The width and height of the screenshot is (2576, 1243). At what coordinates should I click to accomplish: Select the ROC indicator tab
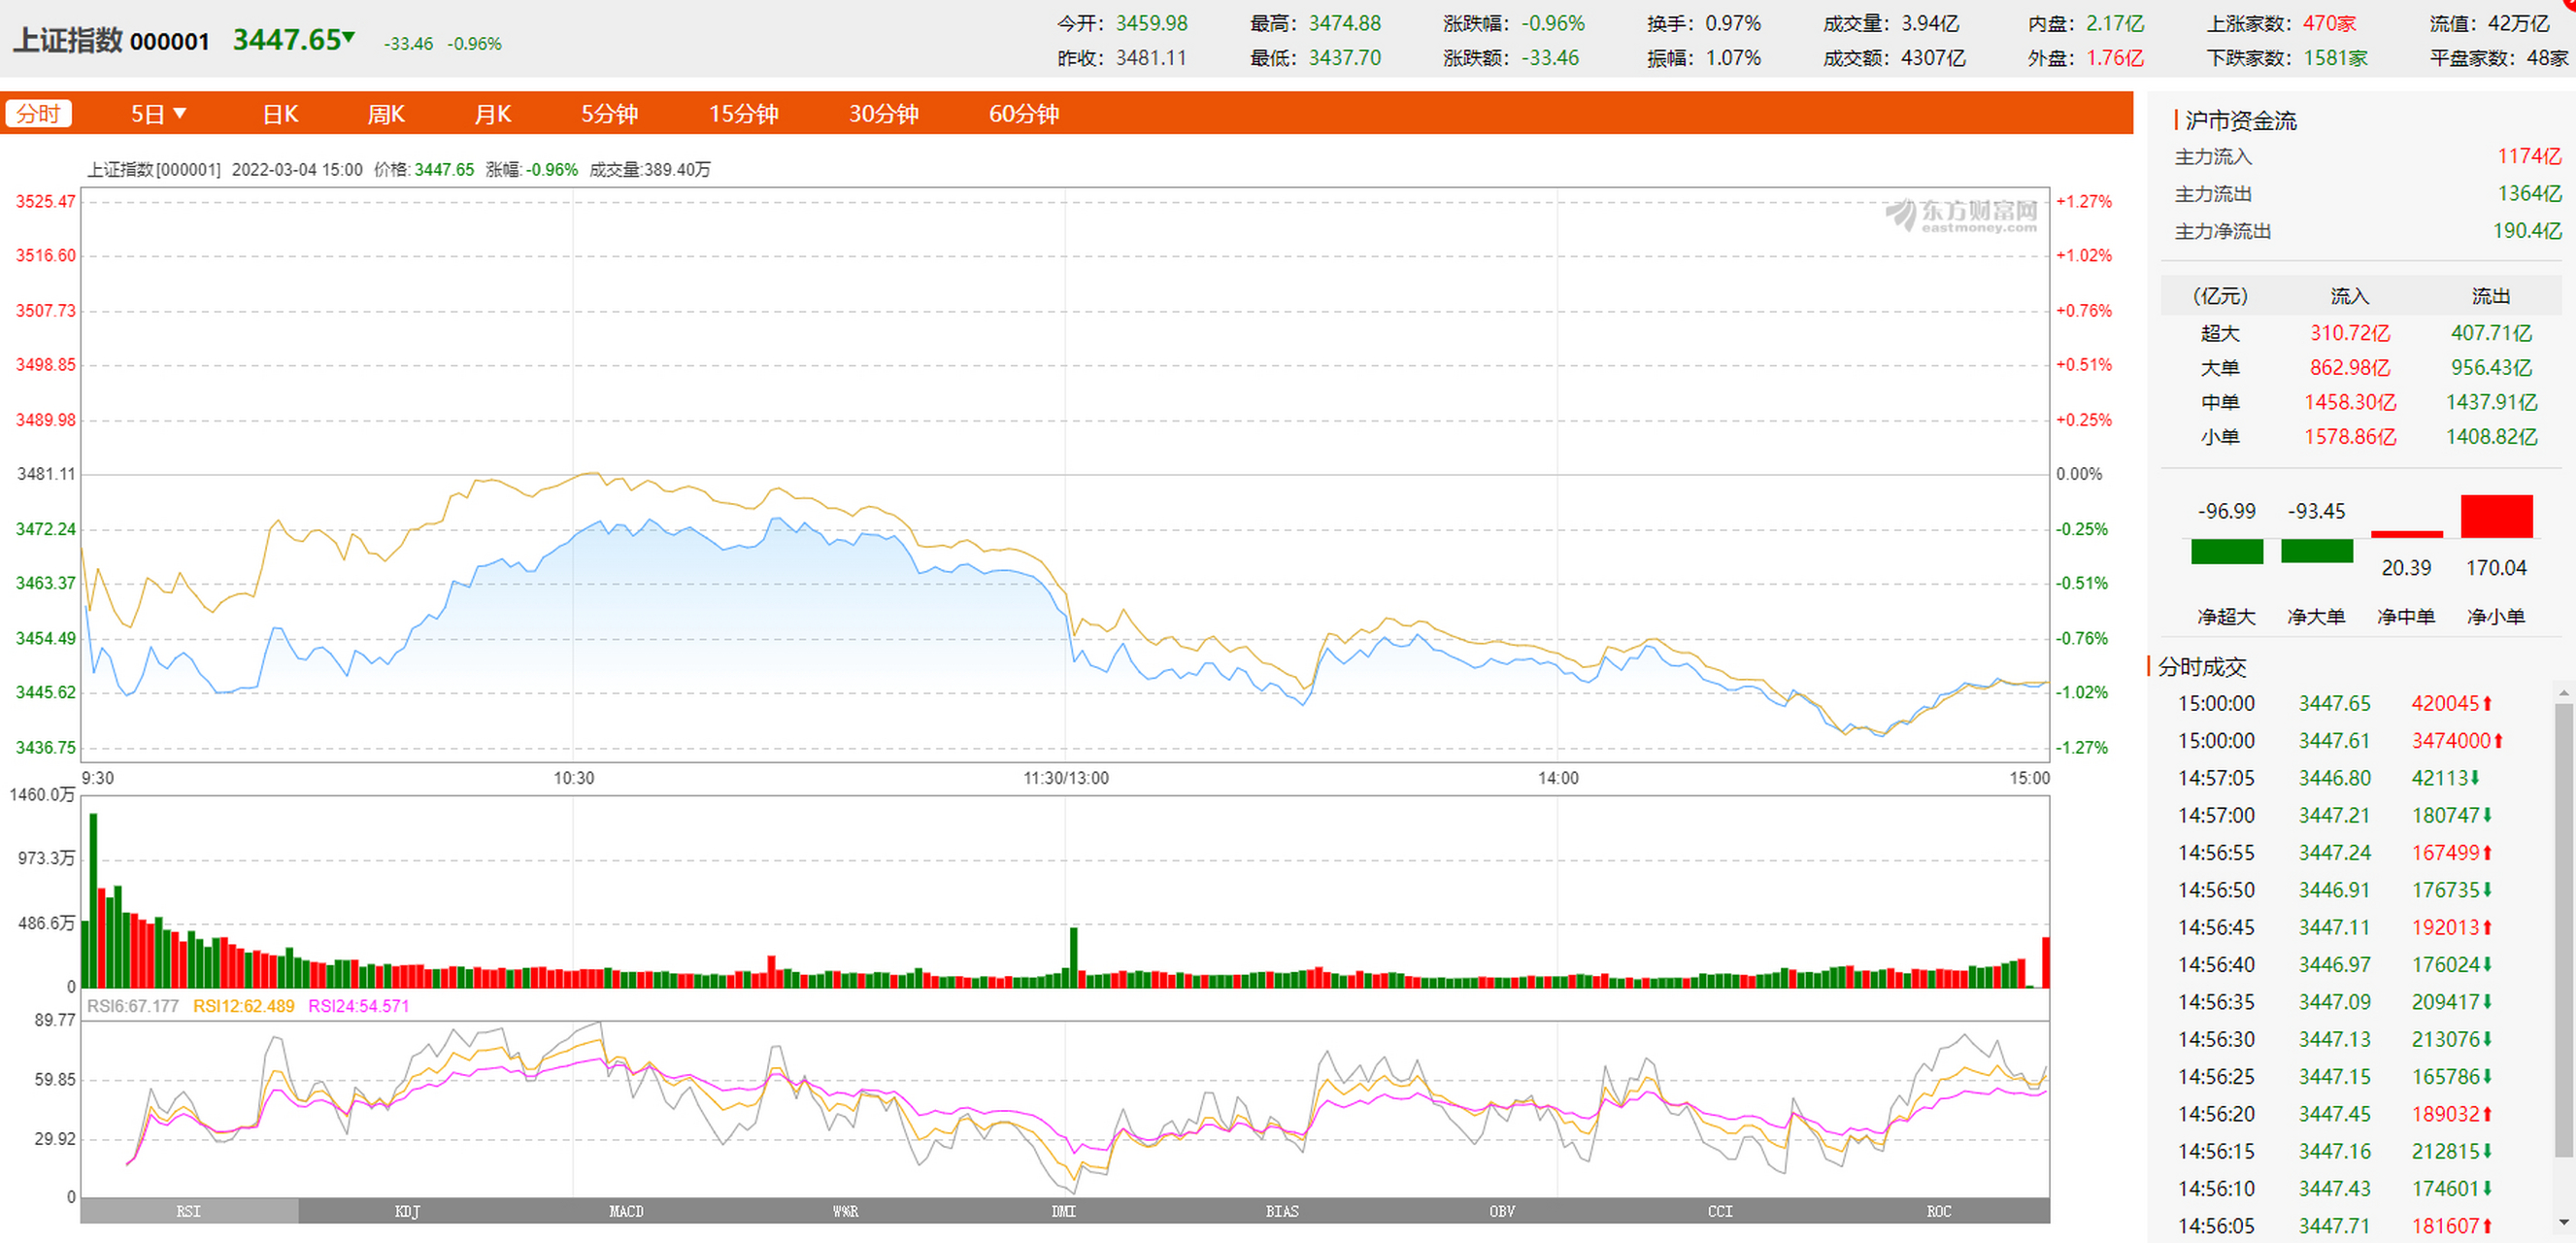tap(1938, 1211)
